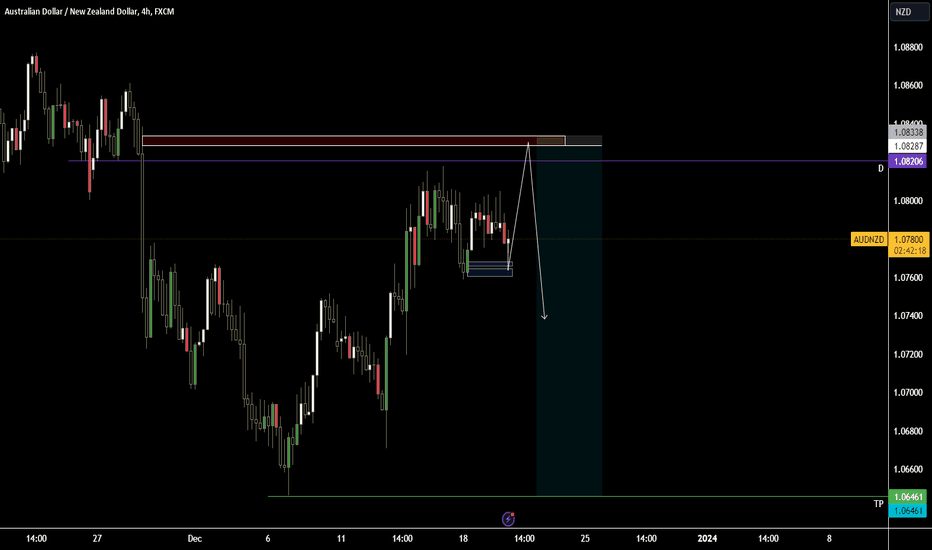Image resolution: width=932 pixels, height=550 pixels.
Task: Click the 1.07600 price scale value
Action: [x=908, y=278]
